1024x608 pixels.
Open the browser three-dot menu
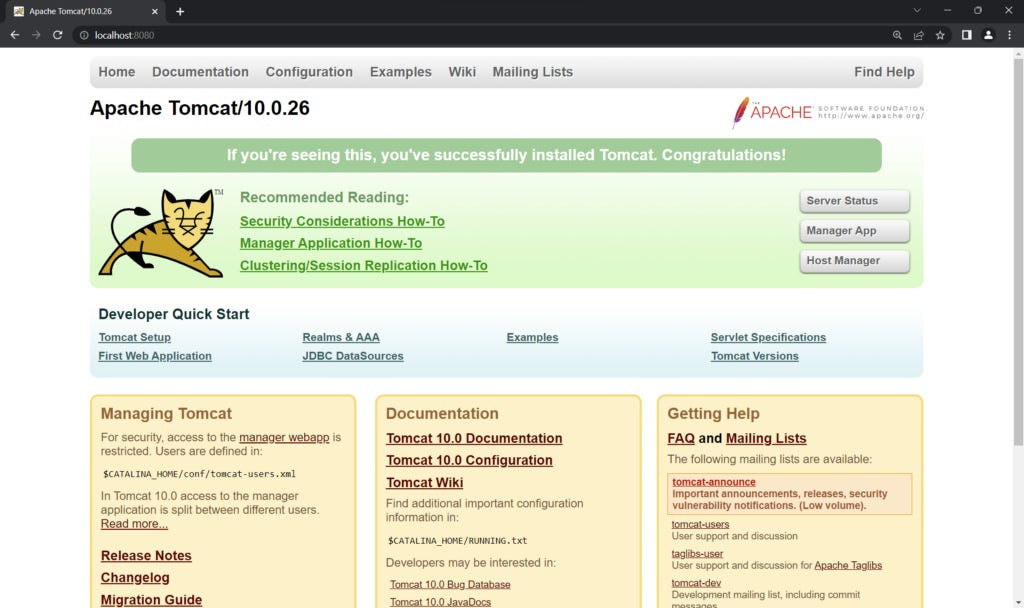pyautogui.click(x=1010, y=35)
